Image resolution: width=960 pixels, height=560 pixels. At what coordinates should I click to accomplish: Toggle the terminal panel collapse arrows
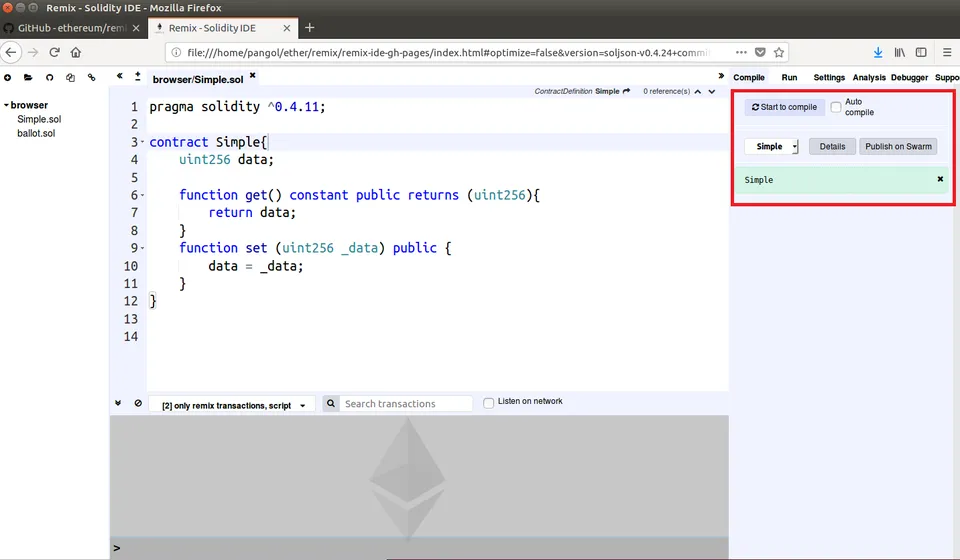pyautogui.click(x=118, y=403)
